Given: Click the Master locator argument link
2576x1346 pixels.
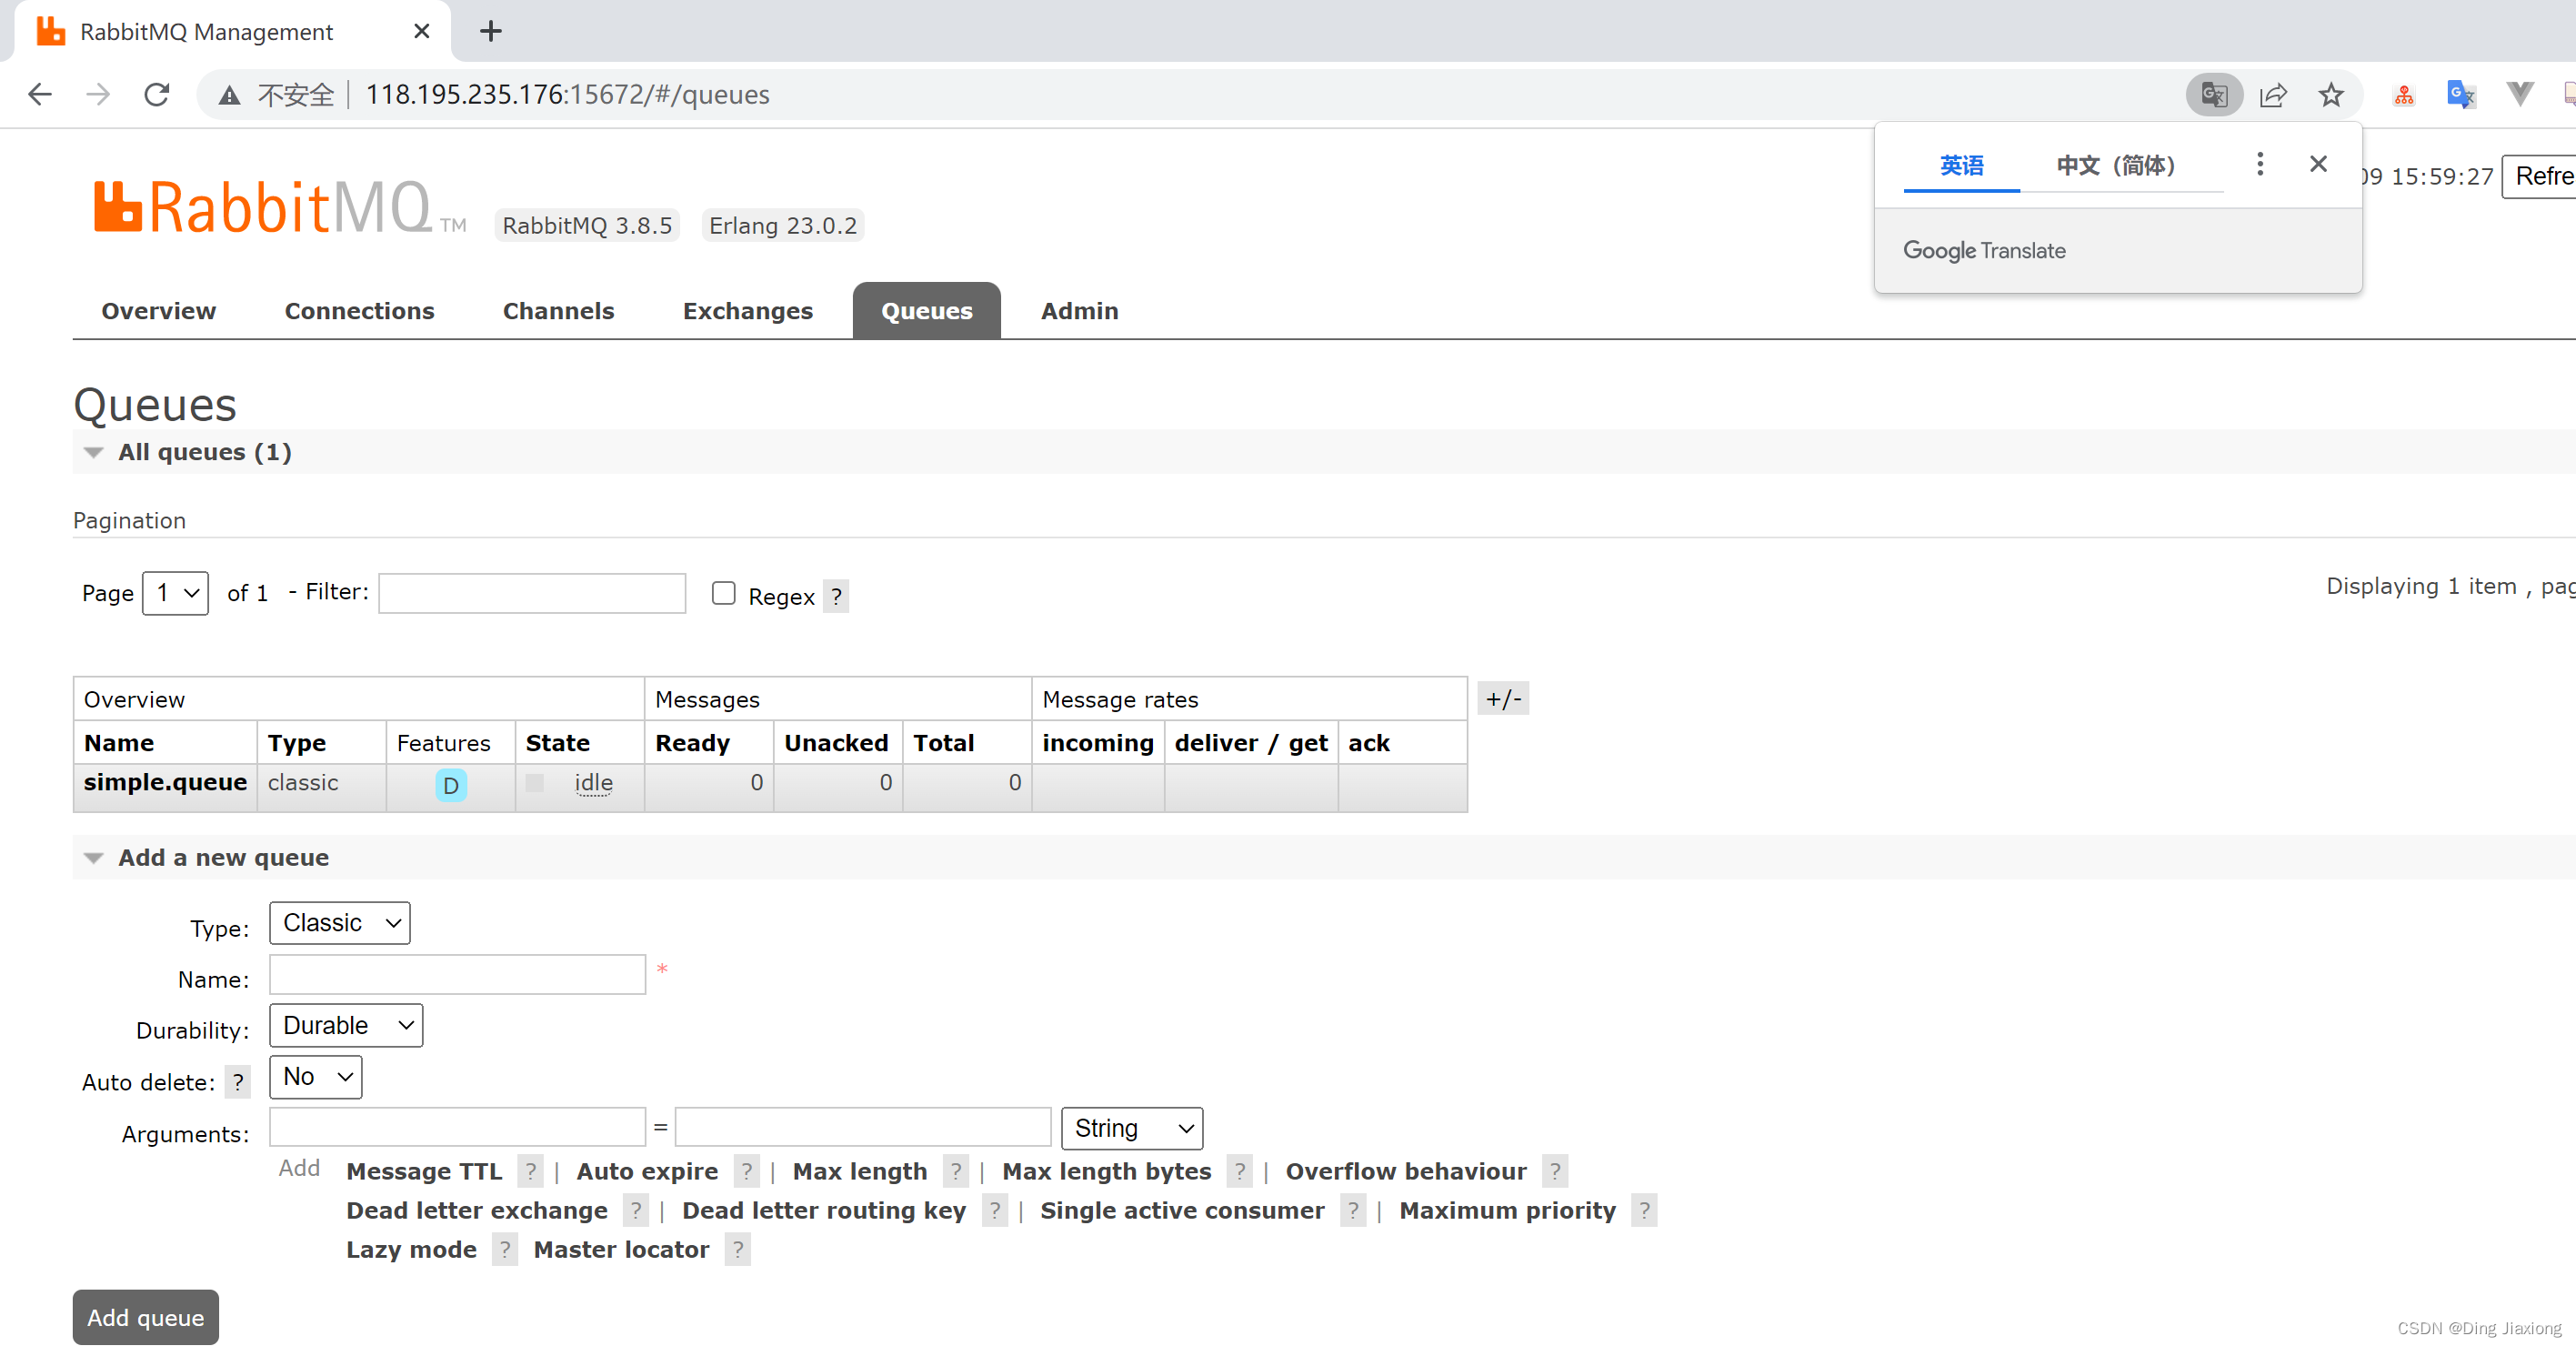Looking at the screenshot, I should [x=621, y=1249].
